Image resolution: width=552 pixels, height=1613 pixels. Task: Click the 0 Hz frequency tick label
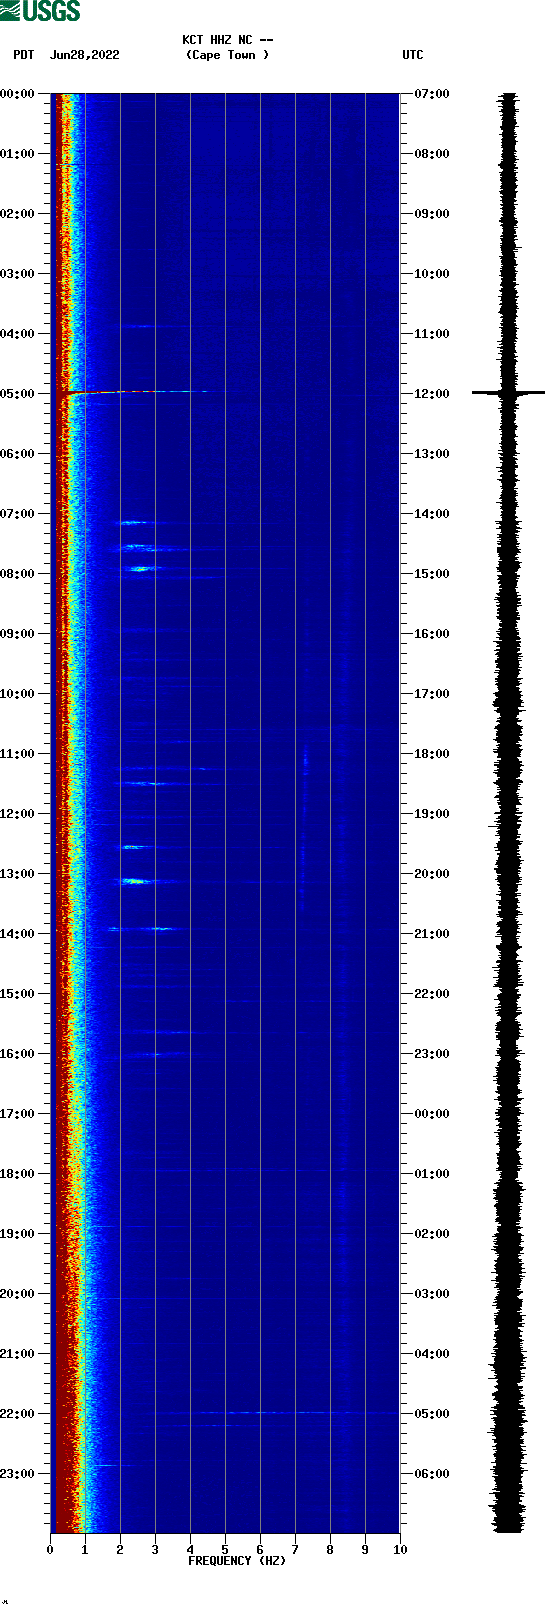click(x=50, y=1550)
